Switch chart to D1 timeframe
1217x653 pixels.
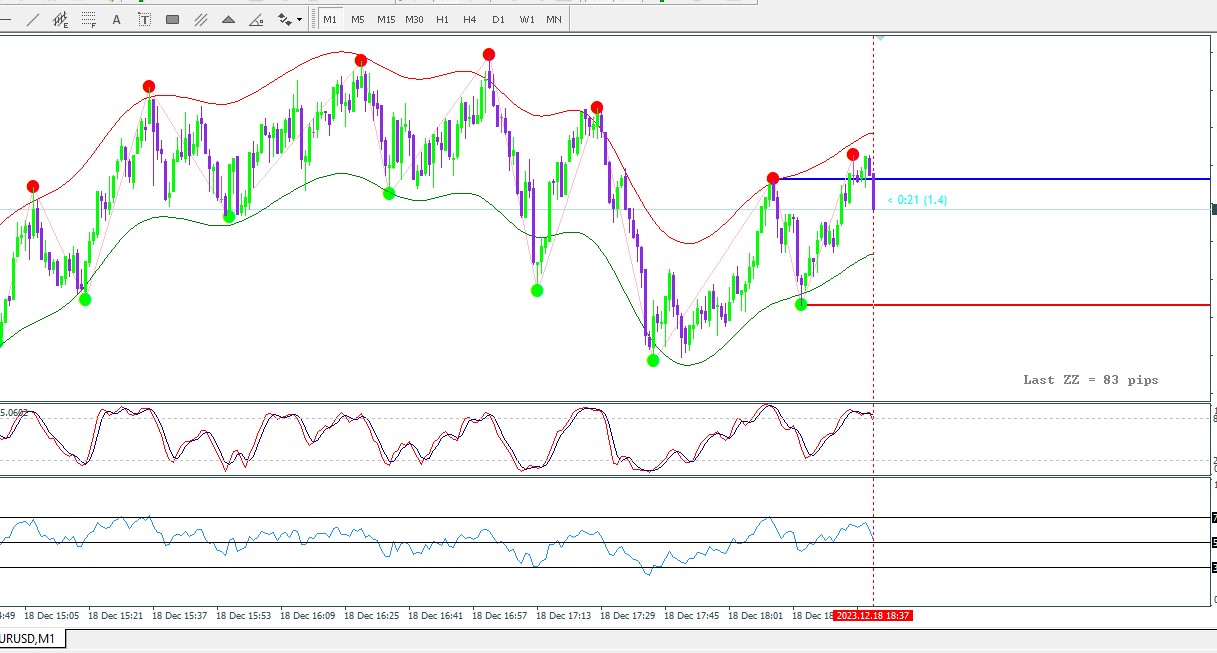point(498,19)
